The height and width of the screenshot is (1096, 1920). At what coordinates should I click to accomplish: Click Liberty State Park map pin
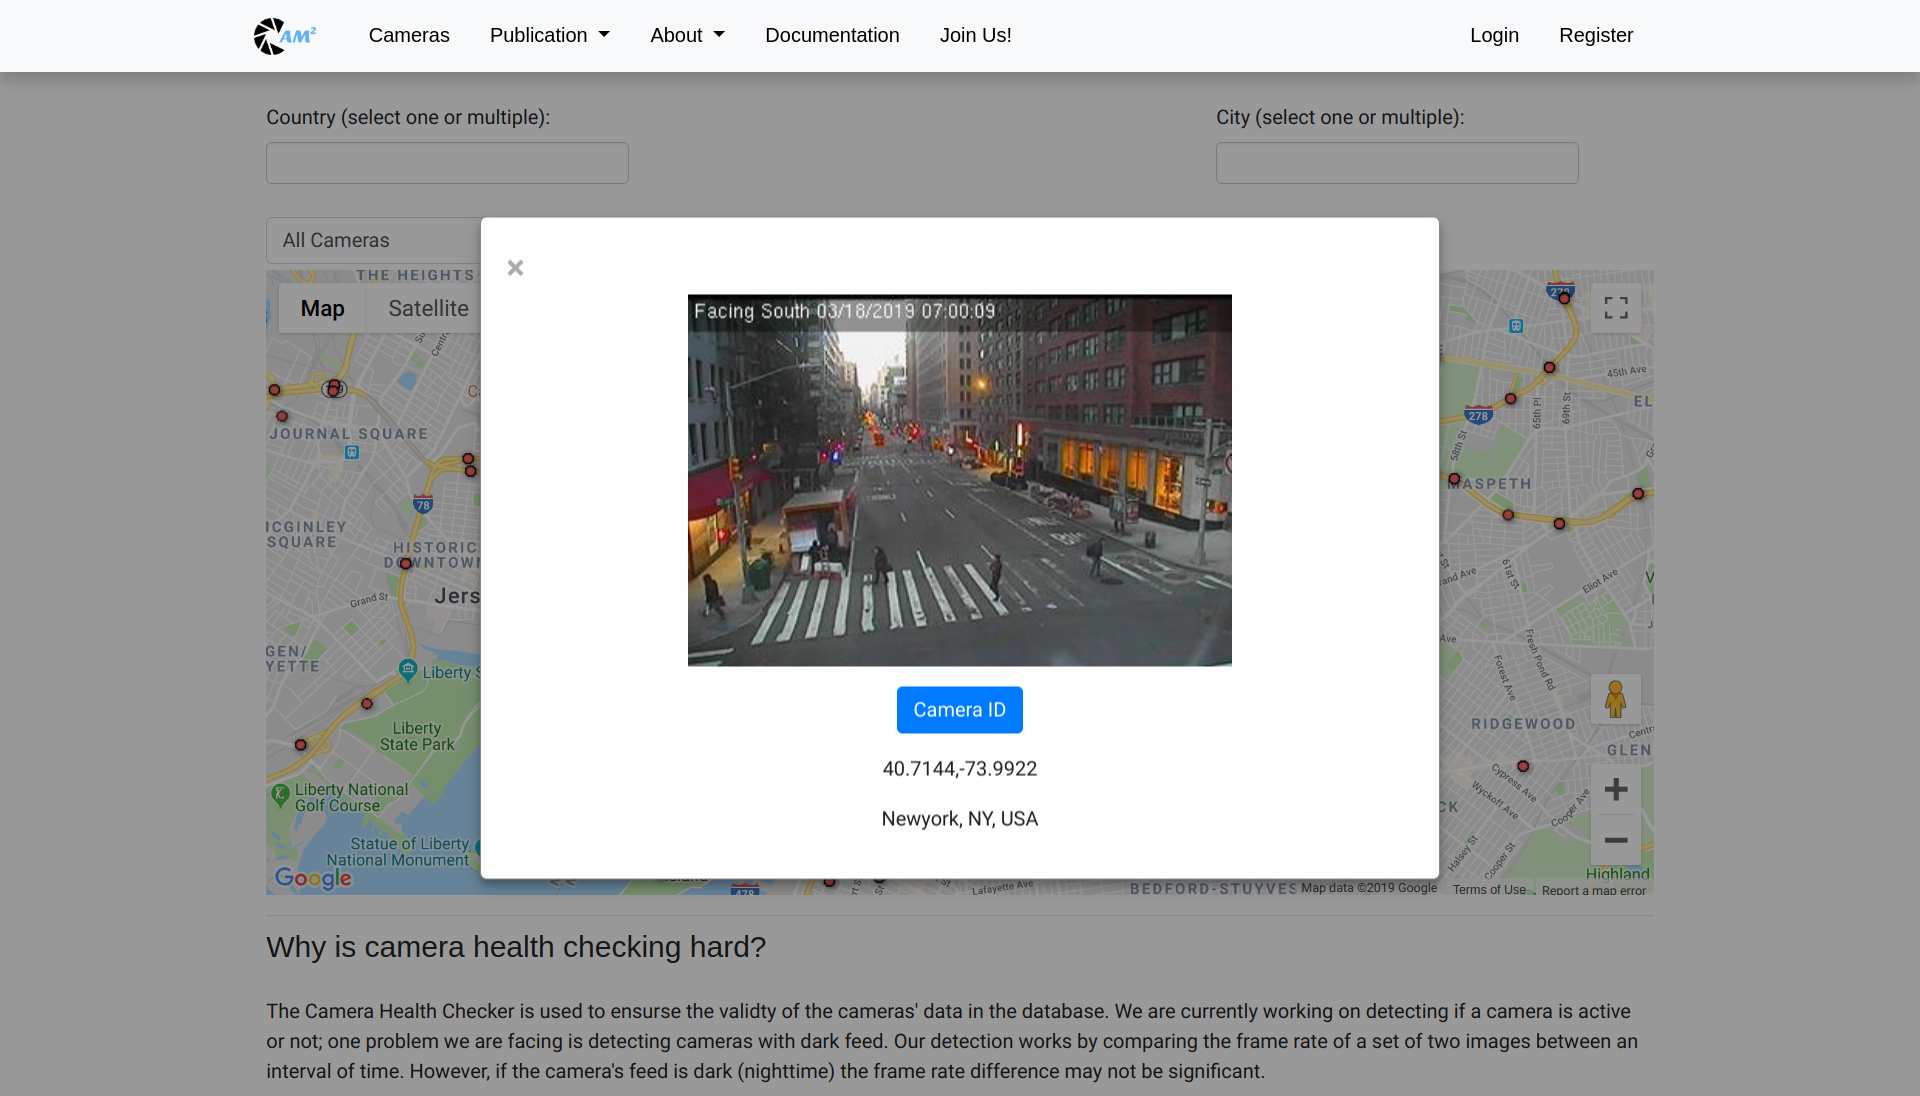[408, 670]
